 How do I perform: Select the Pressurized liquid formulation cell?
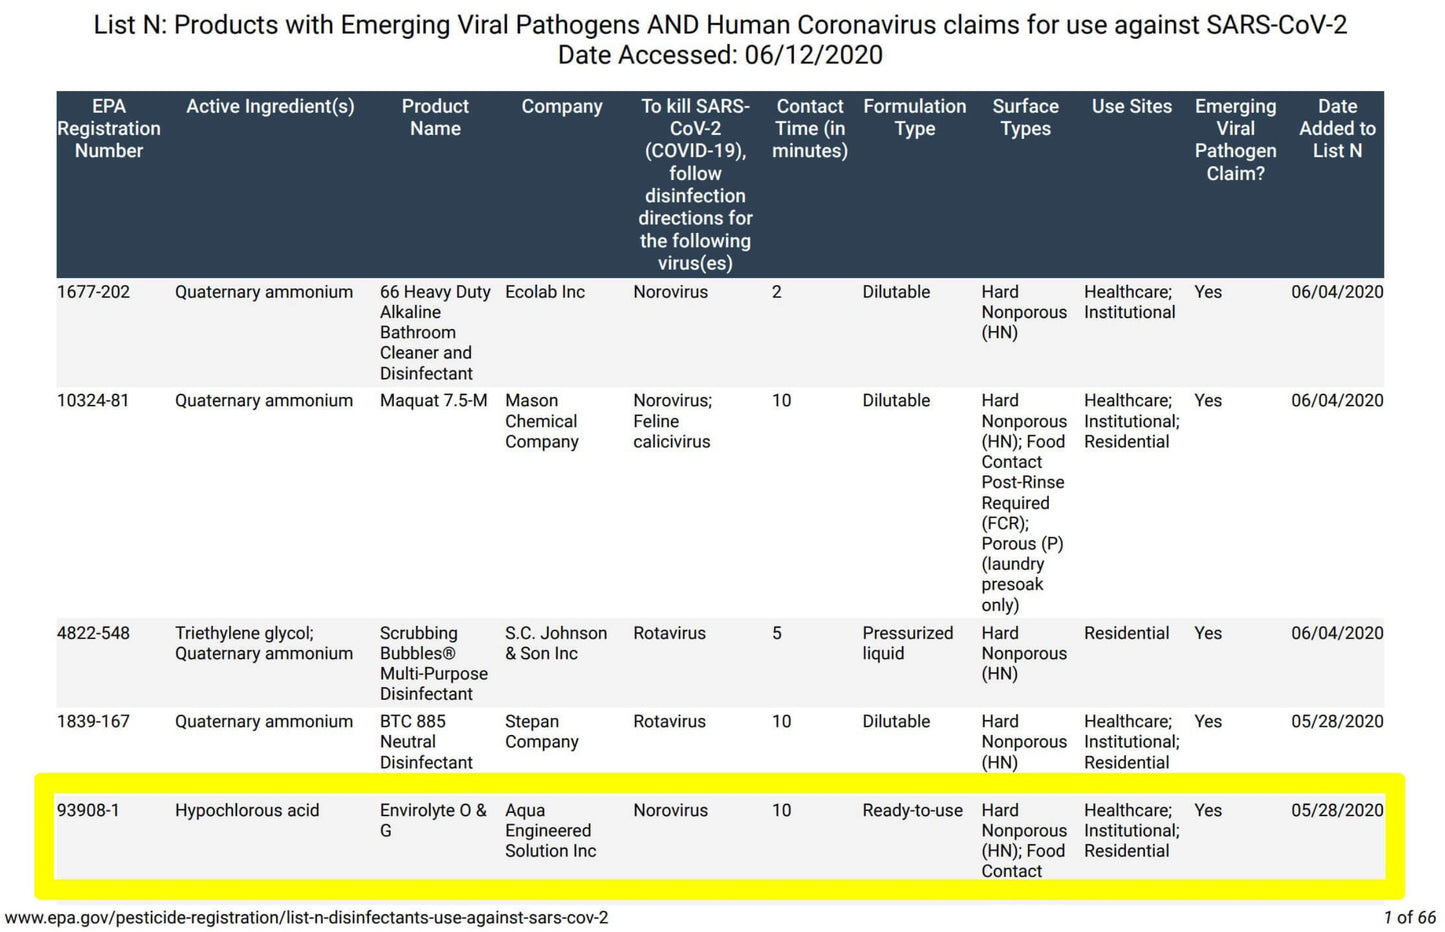pyautogui.click(x=907, y=643)
